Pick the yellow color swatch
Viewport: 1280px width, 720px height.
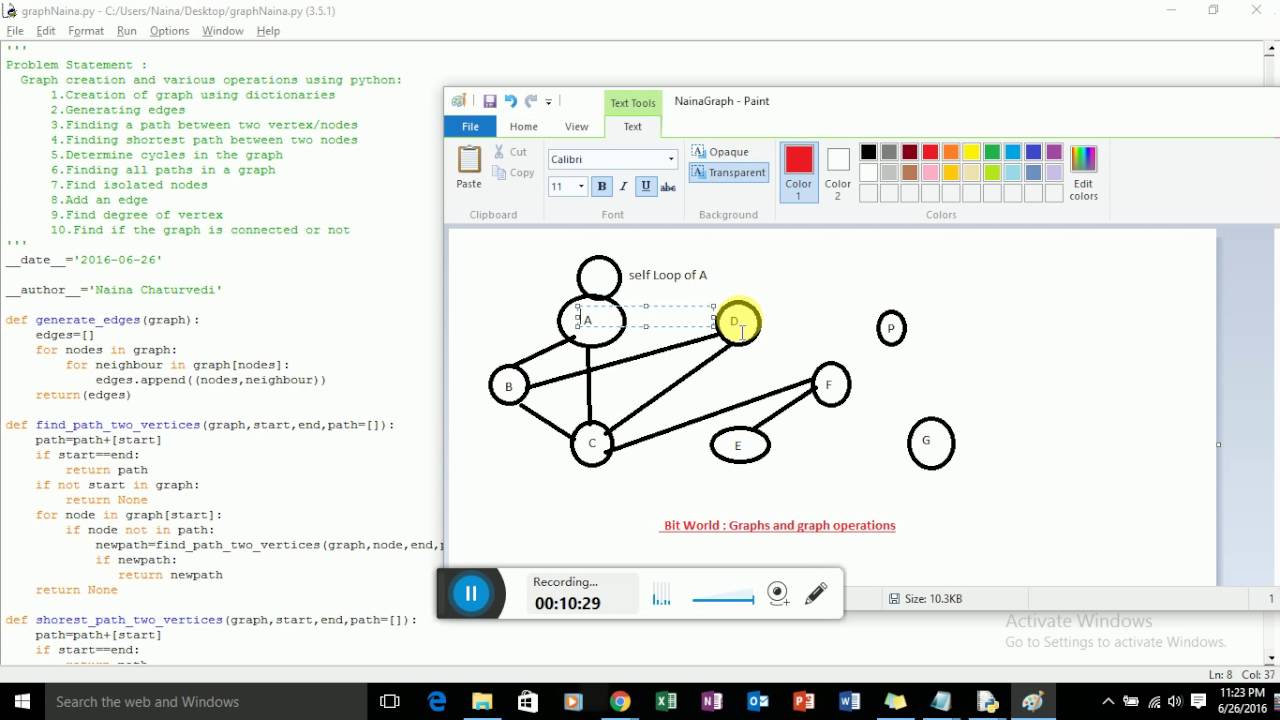pos(972,152)
